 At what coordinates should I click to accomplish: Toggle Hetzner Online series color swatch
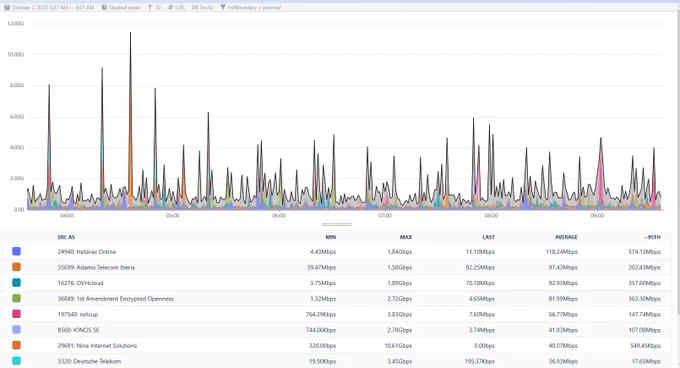click(16, 251)
